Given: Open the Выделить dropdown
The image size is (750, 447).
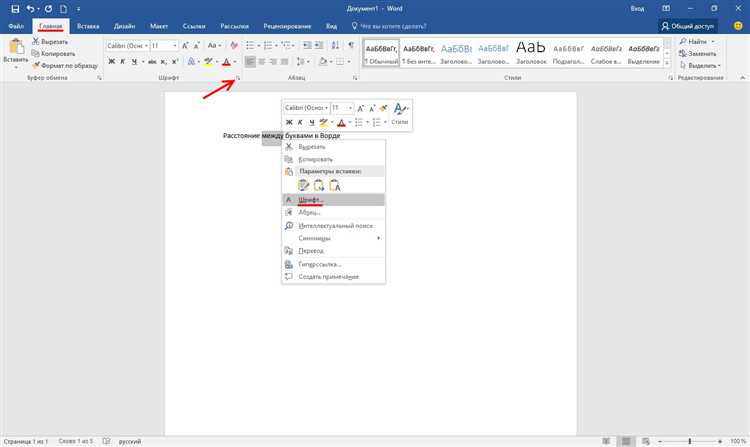Looking at the screenshot, I should [700, 65].
